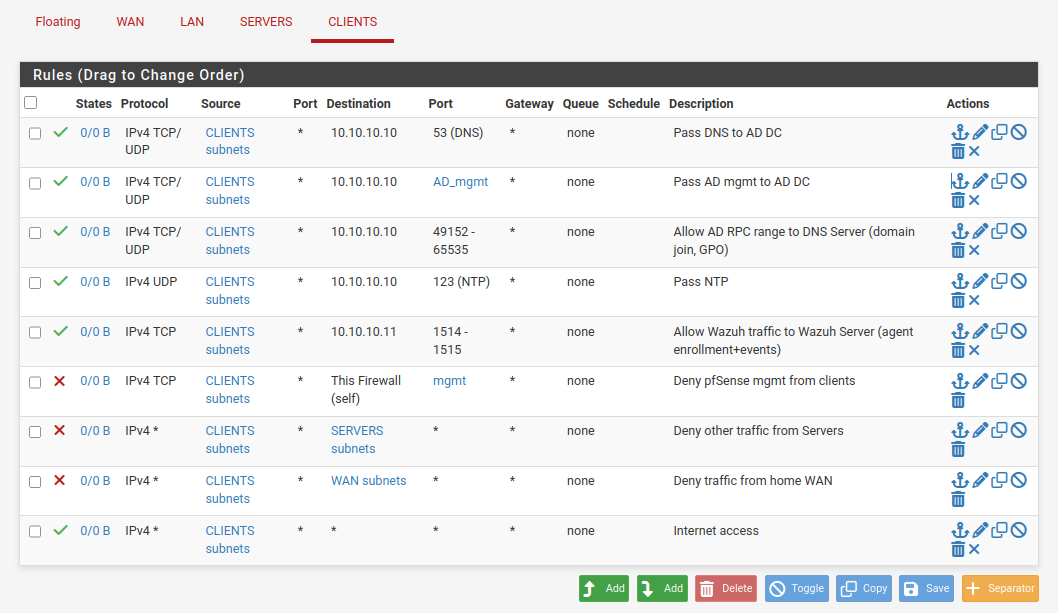Disable the Pass NTP rule
The height and width of the screenshot is (613, 1058).
coord(1019,282)
